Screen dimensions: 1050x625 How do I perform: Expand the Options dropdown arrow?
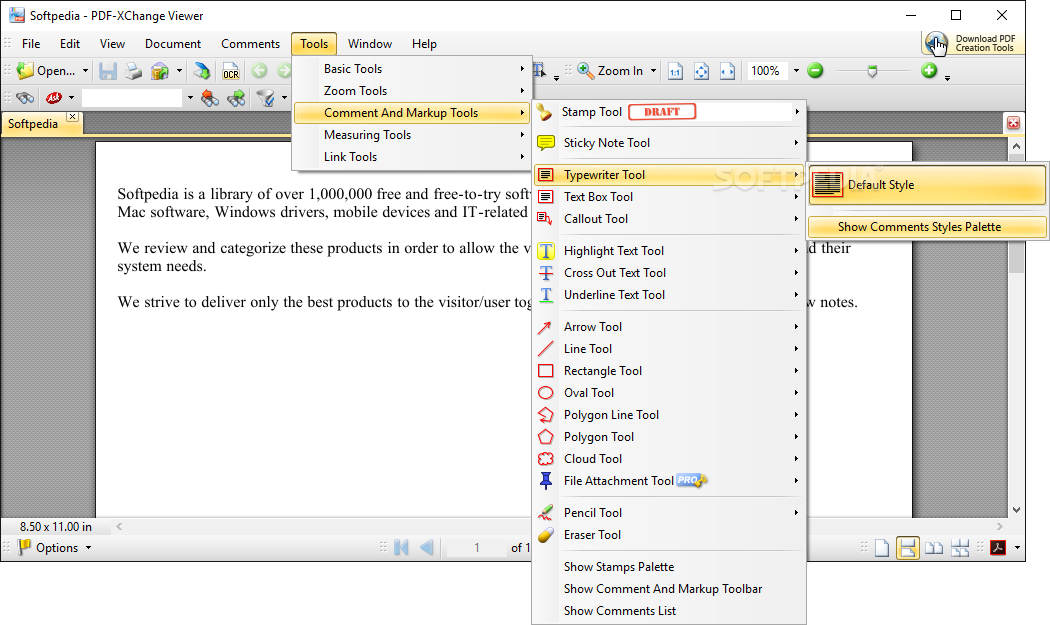point(88,548)
